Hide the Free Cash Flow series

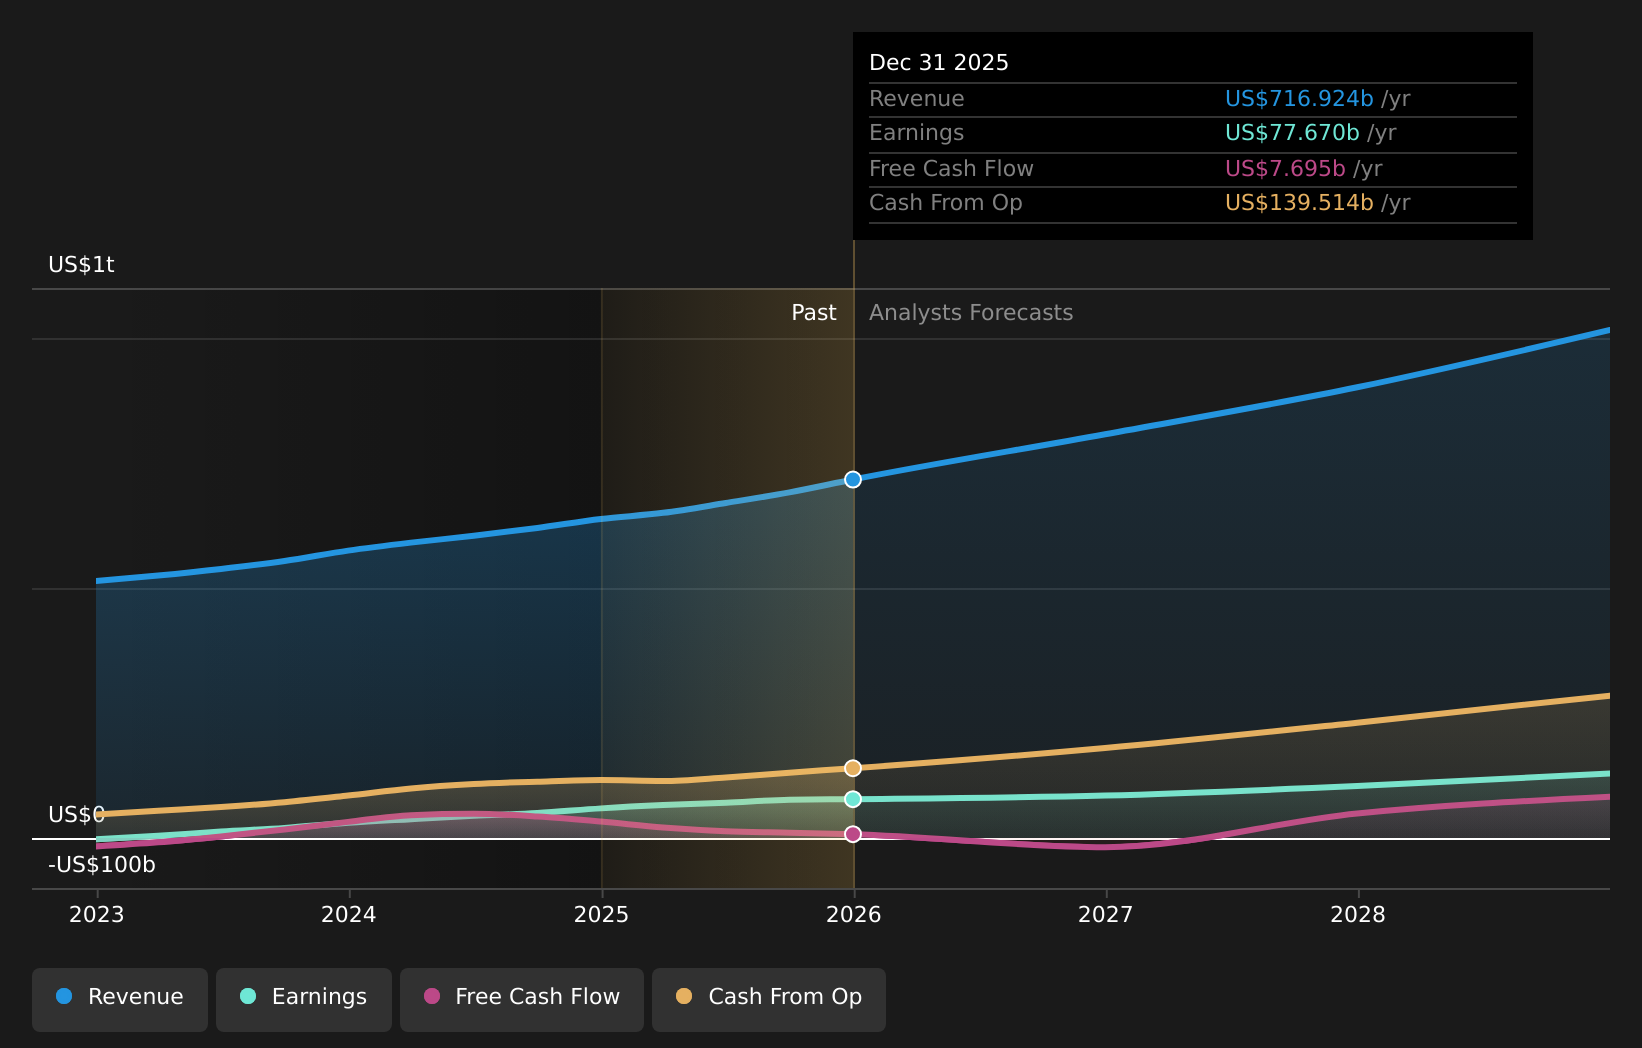pos(522,998)
